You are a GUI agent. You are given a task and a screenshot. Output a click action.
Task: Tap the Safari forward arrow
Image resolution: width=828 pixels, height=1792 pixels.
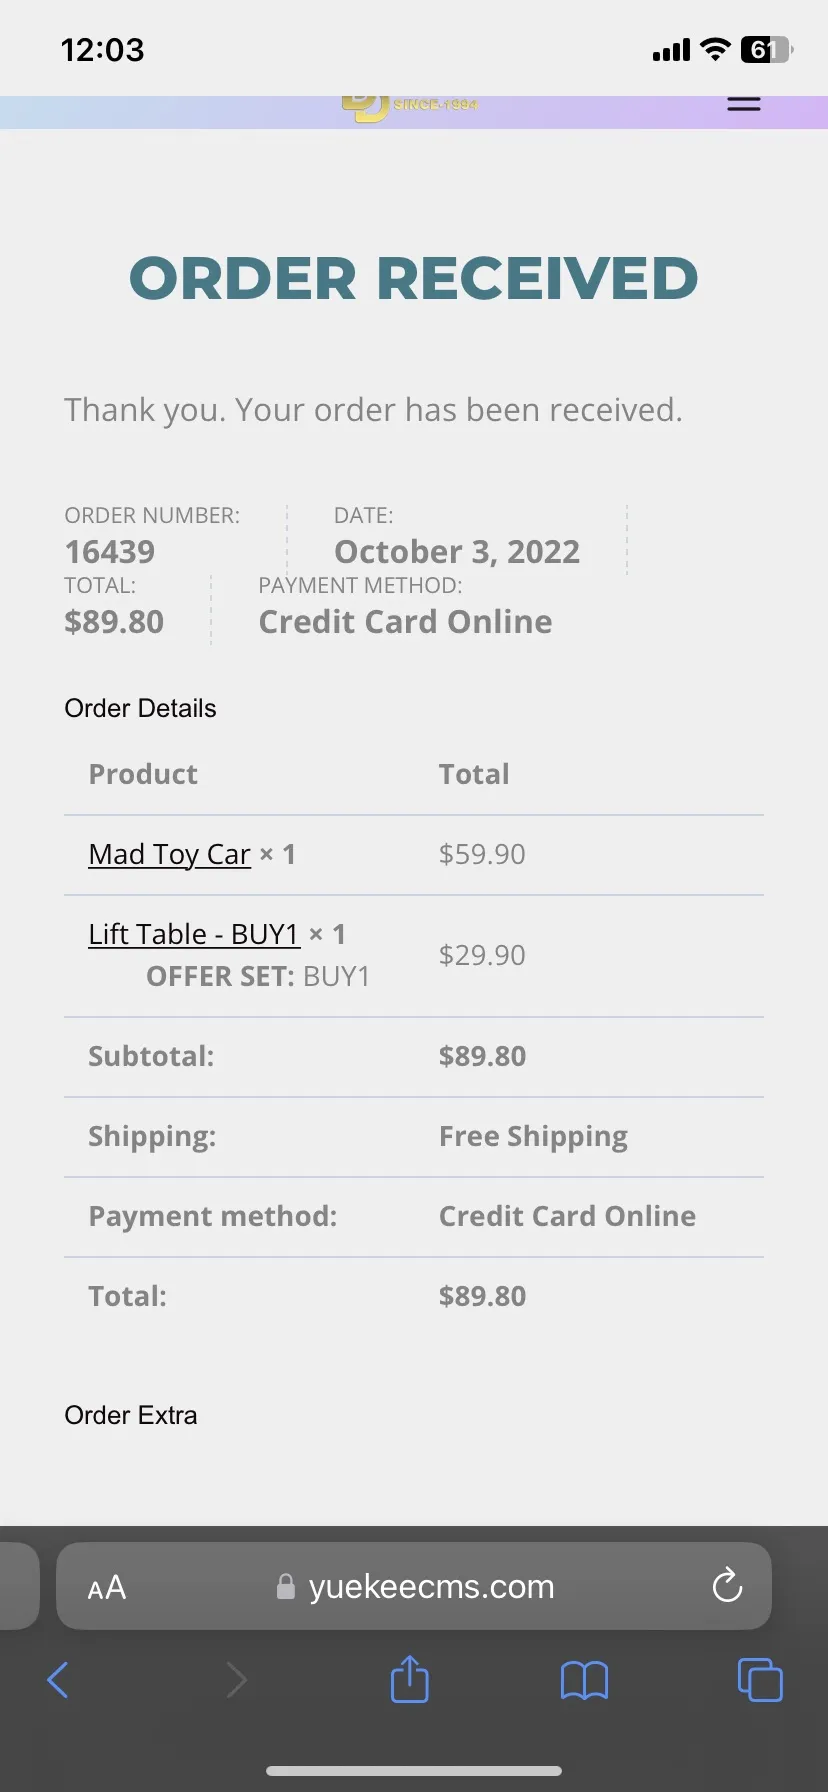[236, 1680]
